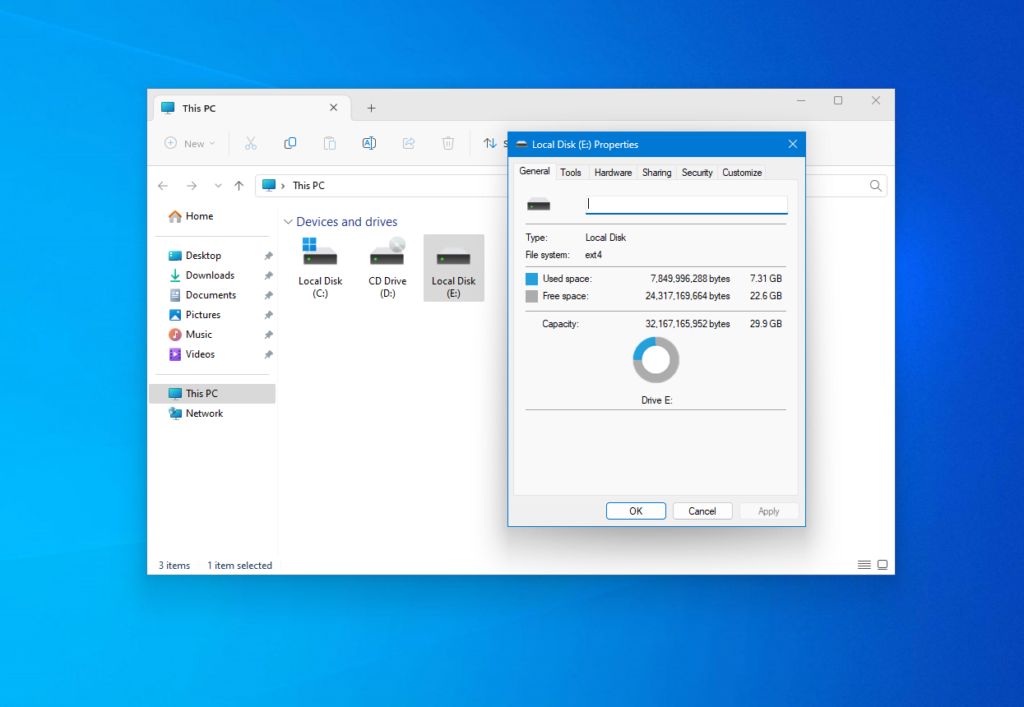Select the CD Drive (D:) icon

(387, 267)
